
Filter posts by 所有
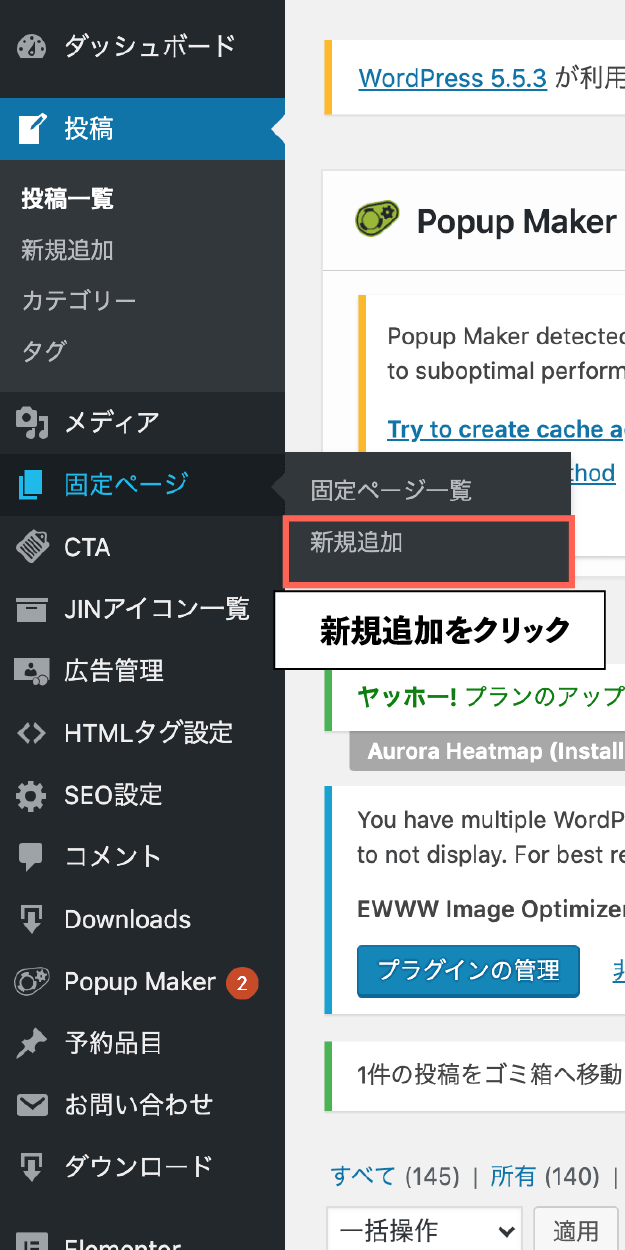(x=513, y=1177)
